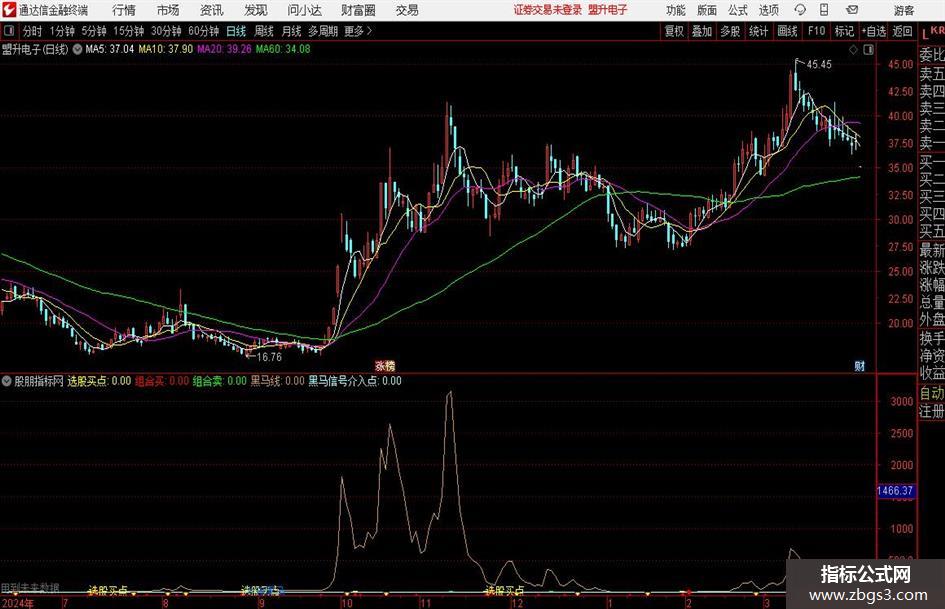
Task: Open the customer service headset icon
Action: 800,10
